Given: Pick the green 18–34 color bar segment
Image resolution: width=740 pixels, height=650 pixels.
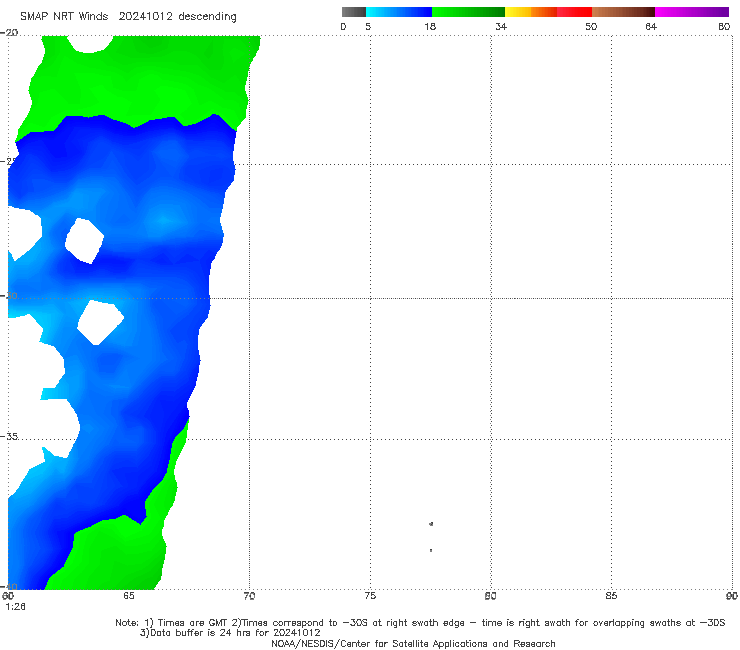Looking at the screenshot, I should click(468, 12).
